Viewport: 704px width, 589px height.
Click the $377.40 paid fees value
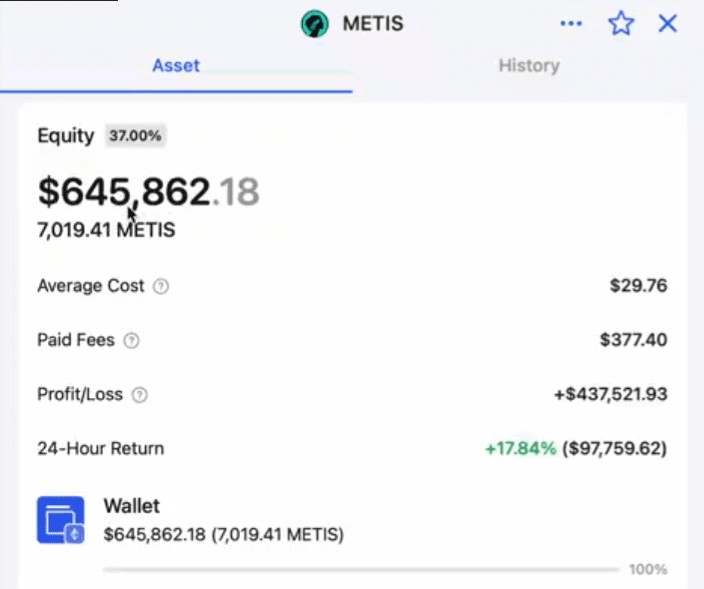click(633, 341)
